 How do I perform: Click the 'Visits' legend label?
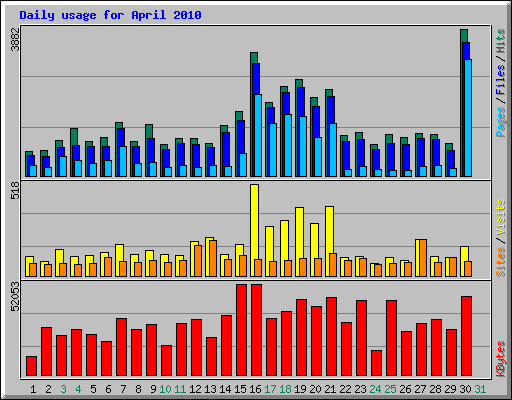pyautogui.click(x=500, y=217)
